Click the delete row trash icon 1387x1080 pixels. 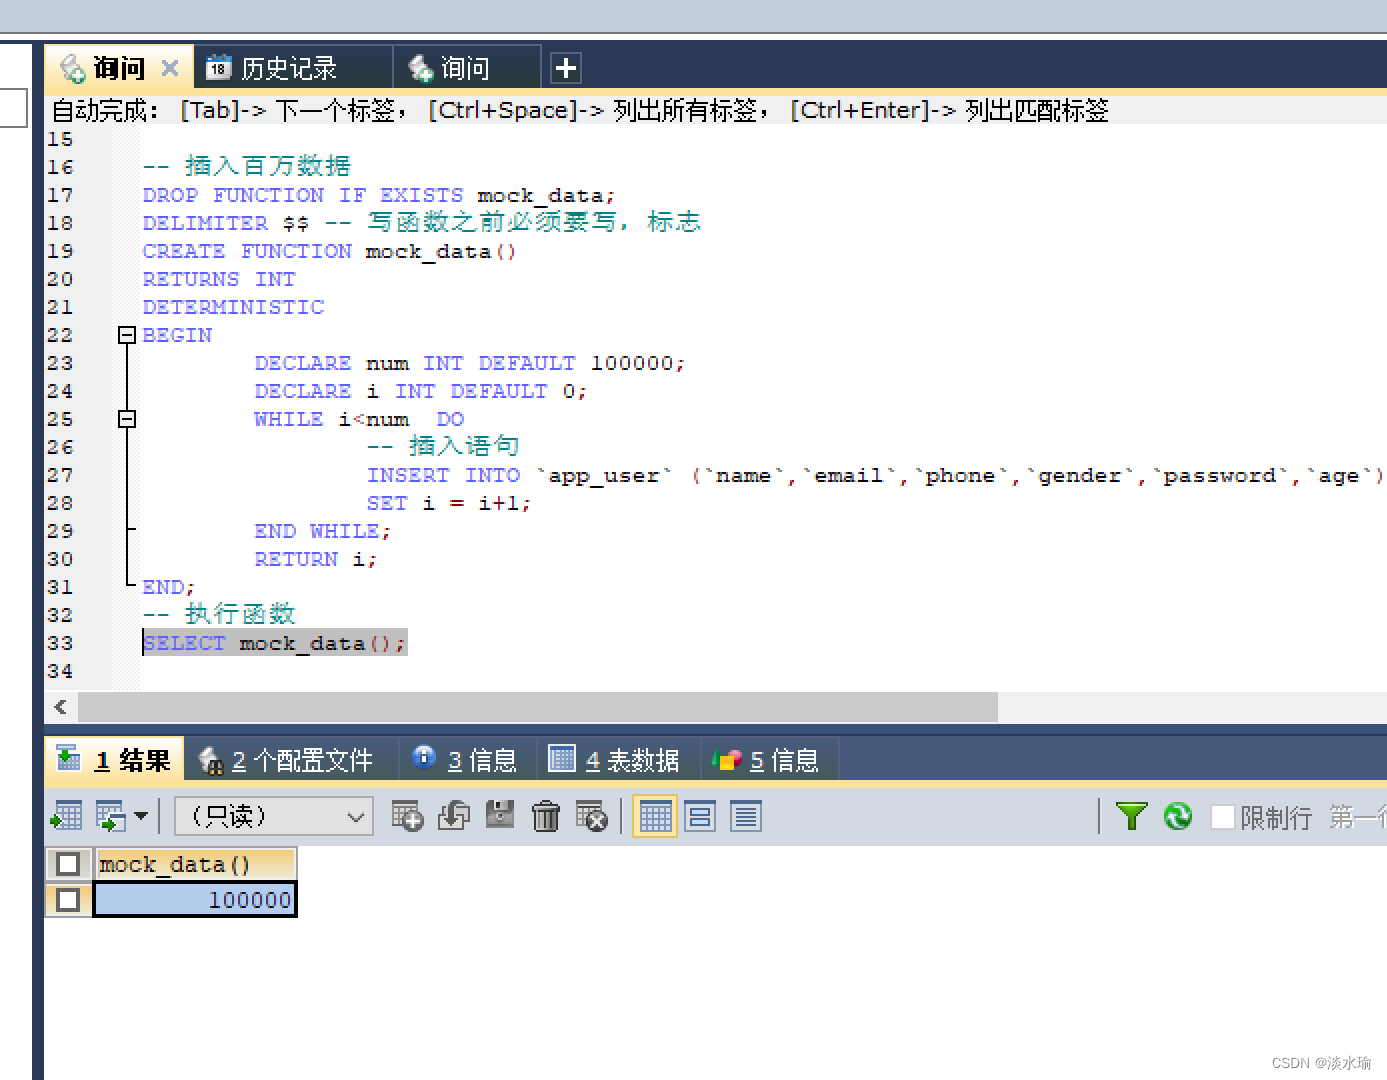click(545, 816)
